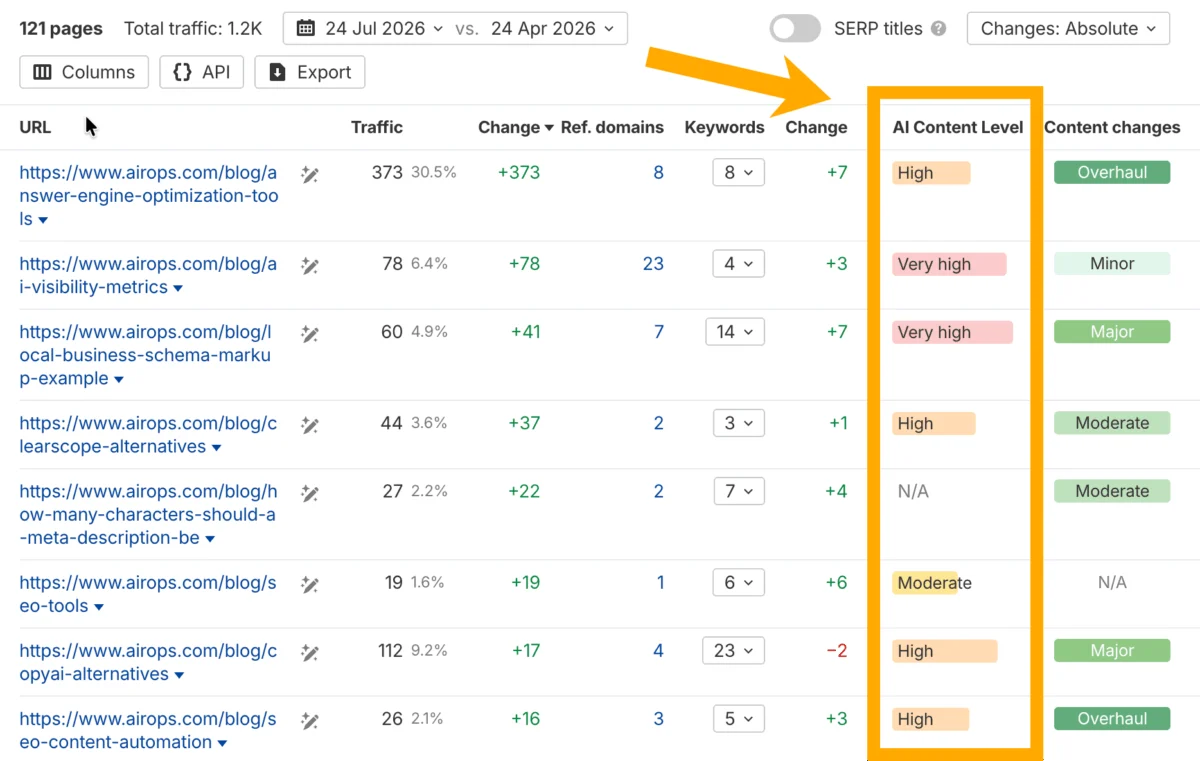Click referring domains value 23
Screen dimensions: 1200x761
653,264
